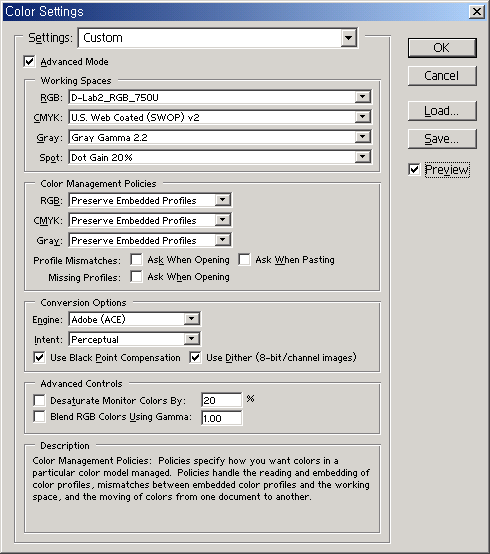Open the Spot Dot Gain dropdown
This screenshot has width=490, height=554.
(220, 158)
